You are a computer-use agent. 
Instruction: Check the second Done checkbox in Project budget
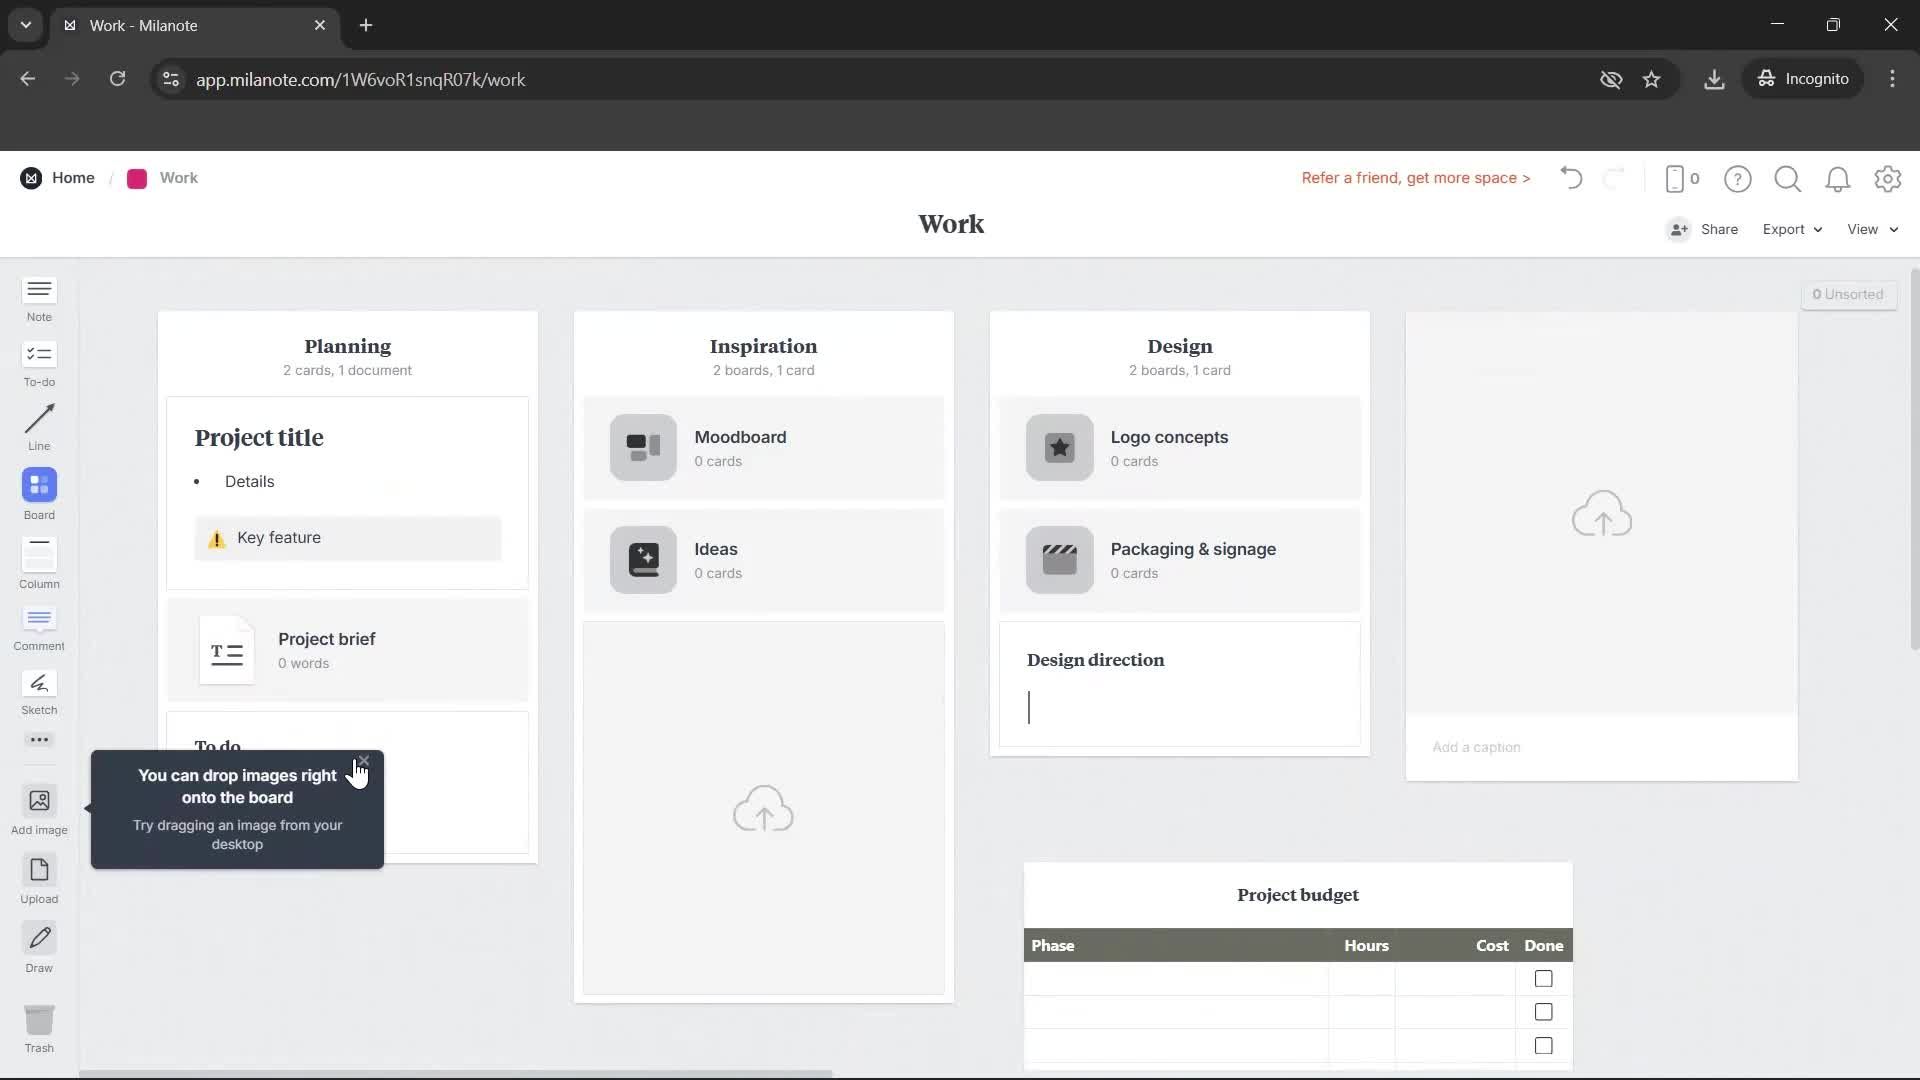(1543, 1012)
